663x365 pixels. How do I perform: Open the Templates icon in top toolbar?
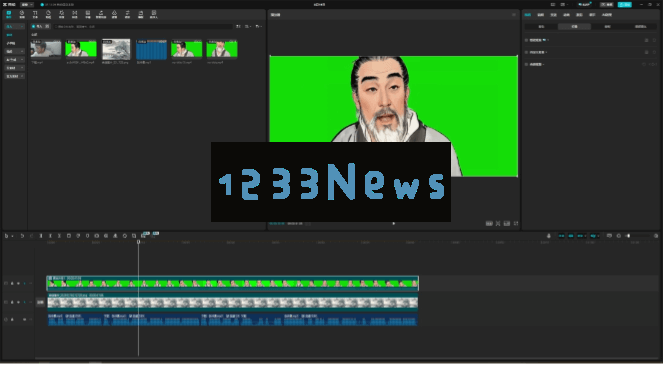(x=140, y=14)
